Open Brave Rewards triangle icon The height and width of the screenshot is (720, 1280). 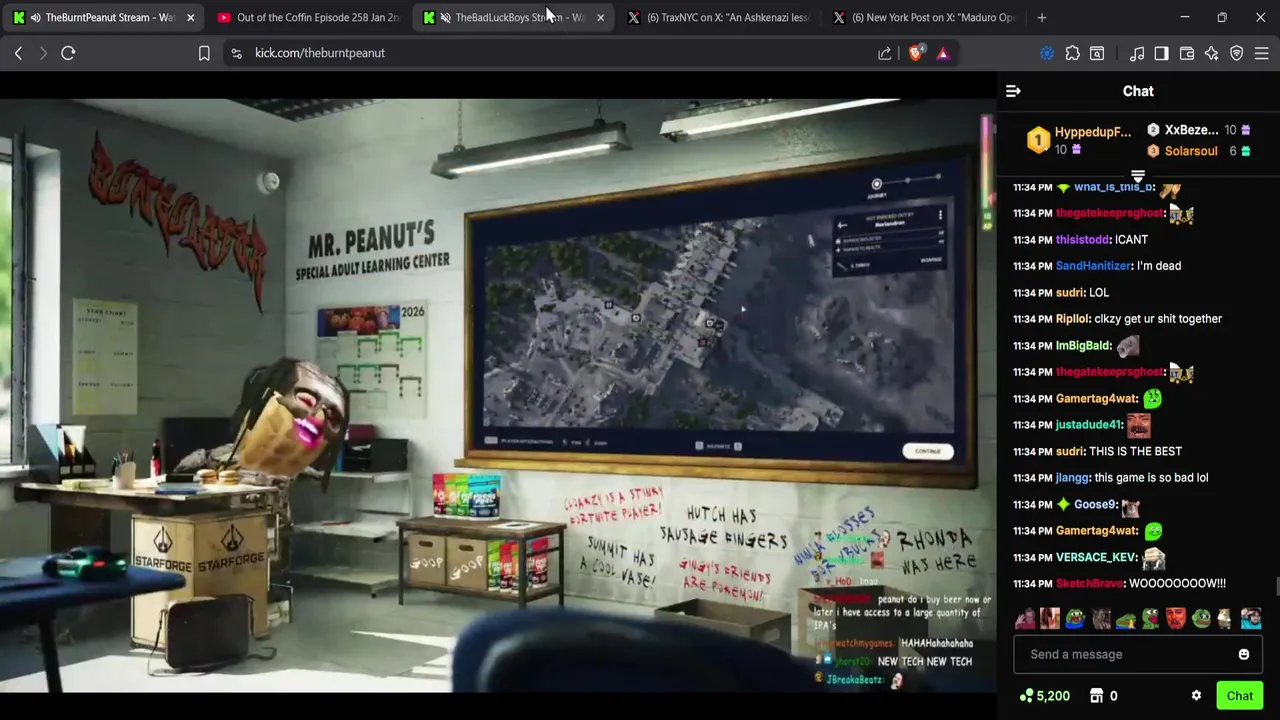942,53
